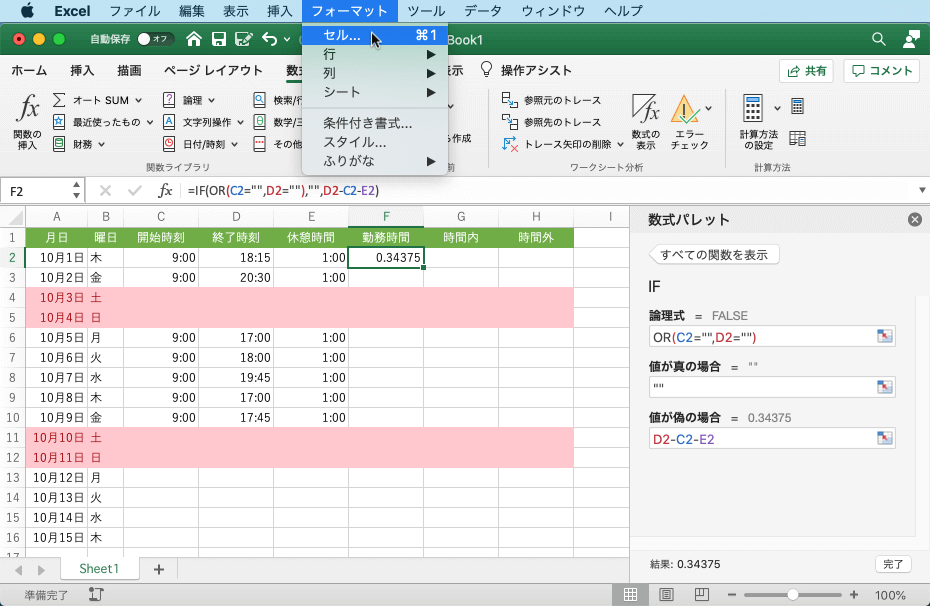Open the 行 submenu
This screenshot has width=930, height=606.
pyautogui.click(x=375, y=54)
